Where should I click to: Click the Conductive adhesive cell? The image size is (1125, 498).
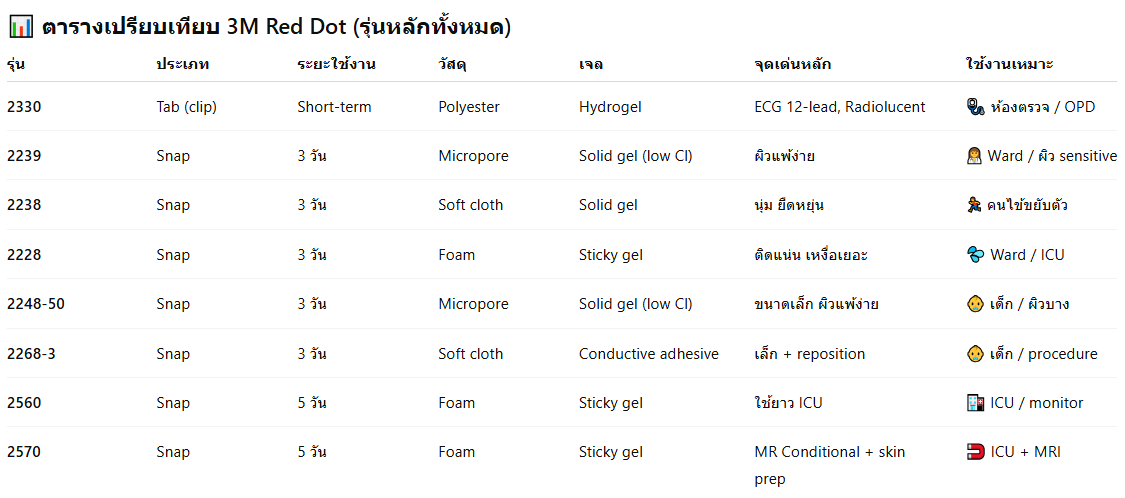point(648,354)
